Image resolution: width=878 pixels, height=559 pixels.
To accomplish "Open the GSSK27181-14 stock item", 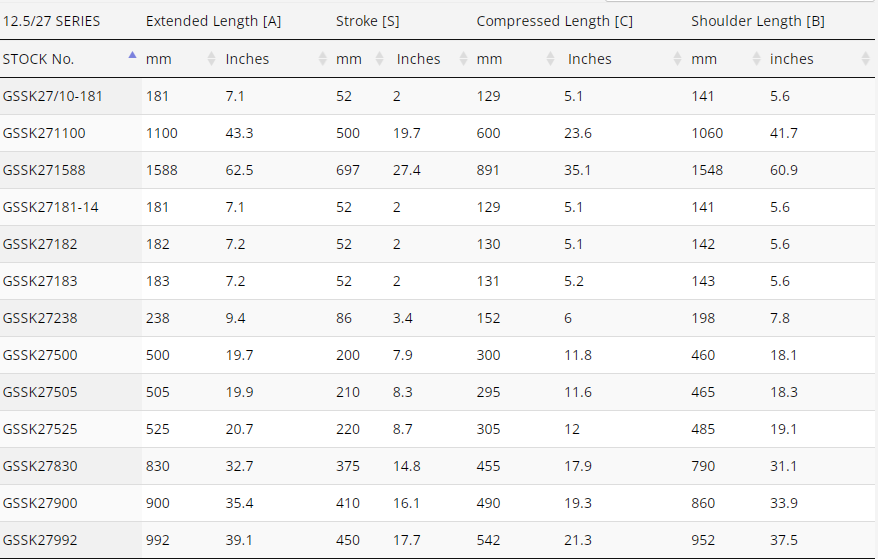I will (x=50, y=207).
